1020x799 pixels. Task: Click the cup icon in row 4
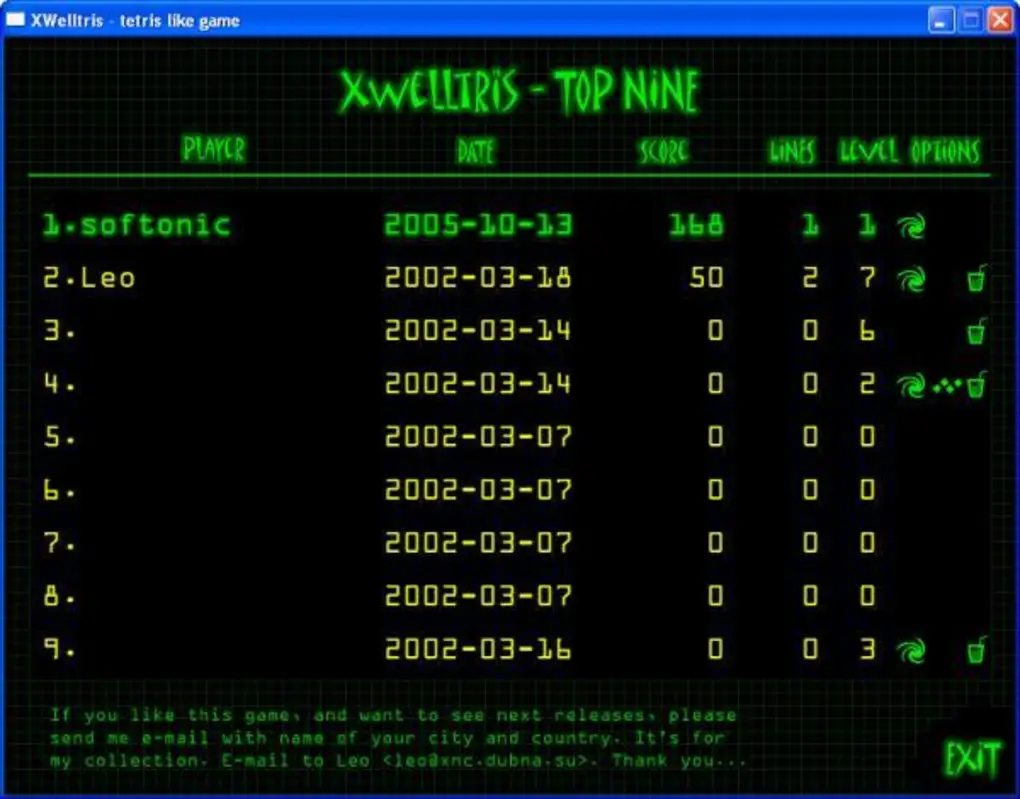(976, 385)
